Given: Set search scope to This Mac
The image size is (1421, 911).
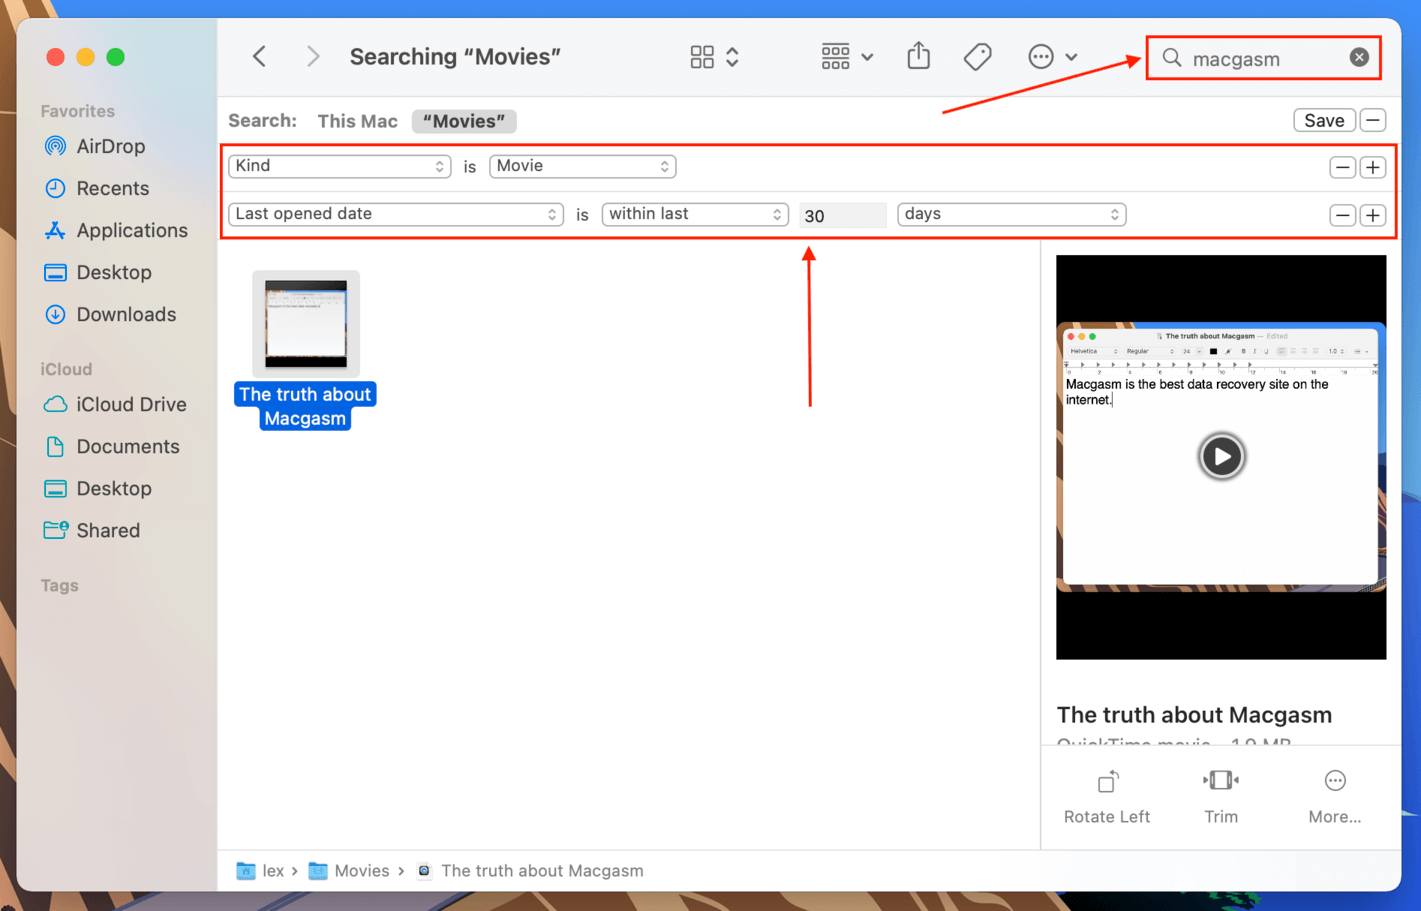Looking at the screenshot, I should click(x=357, y=121).
